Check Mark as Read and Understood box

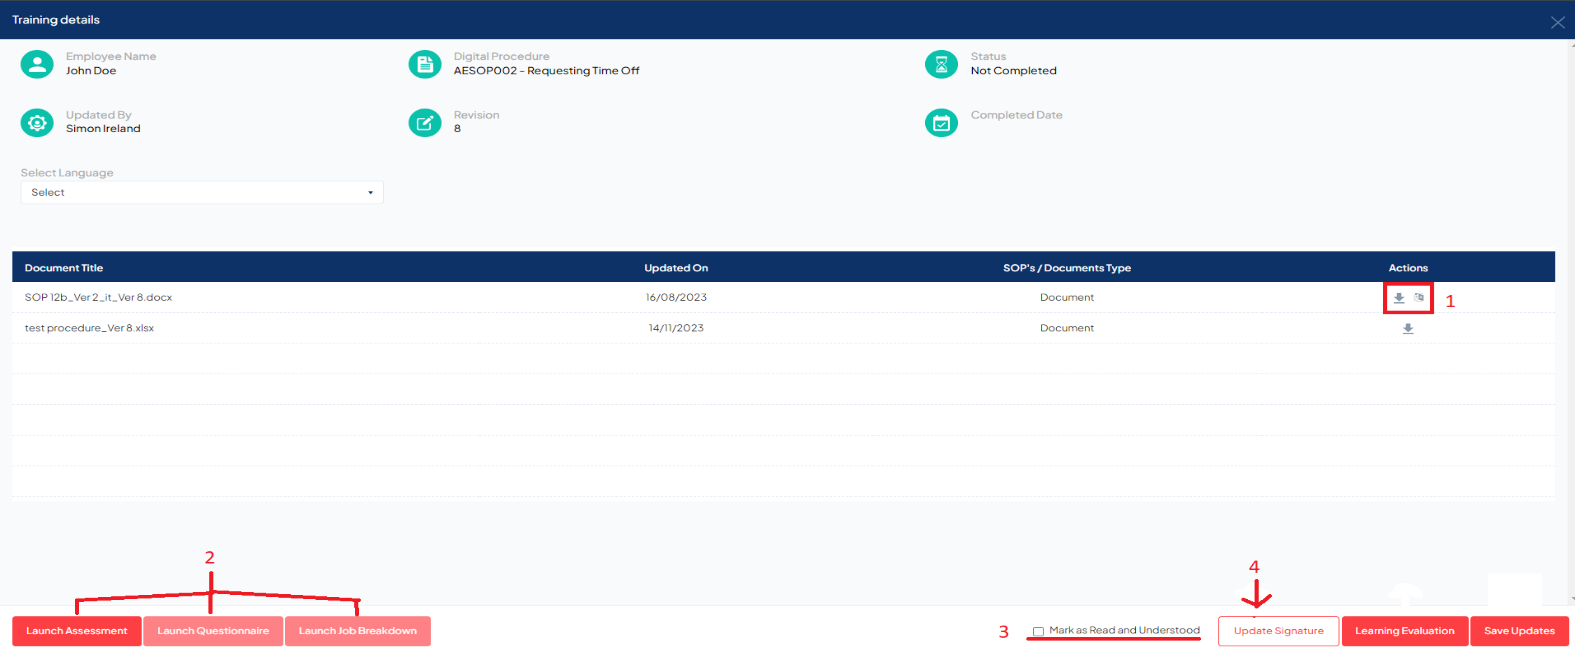[1039, 631]
